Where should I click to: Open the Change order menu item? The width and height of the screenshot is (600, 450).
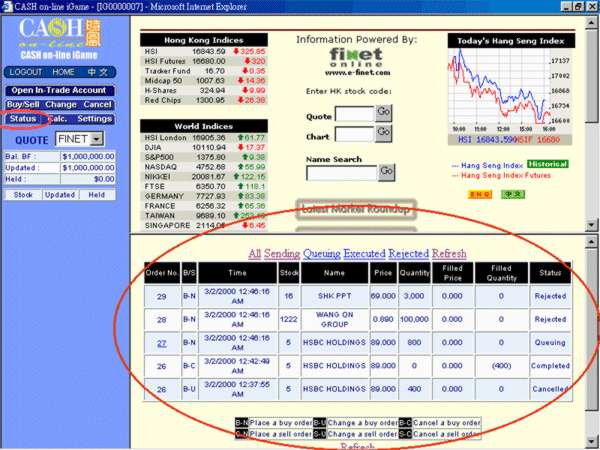(x=61, y=104)
